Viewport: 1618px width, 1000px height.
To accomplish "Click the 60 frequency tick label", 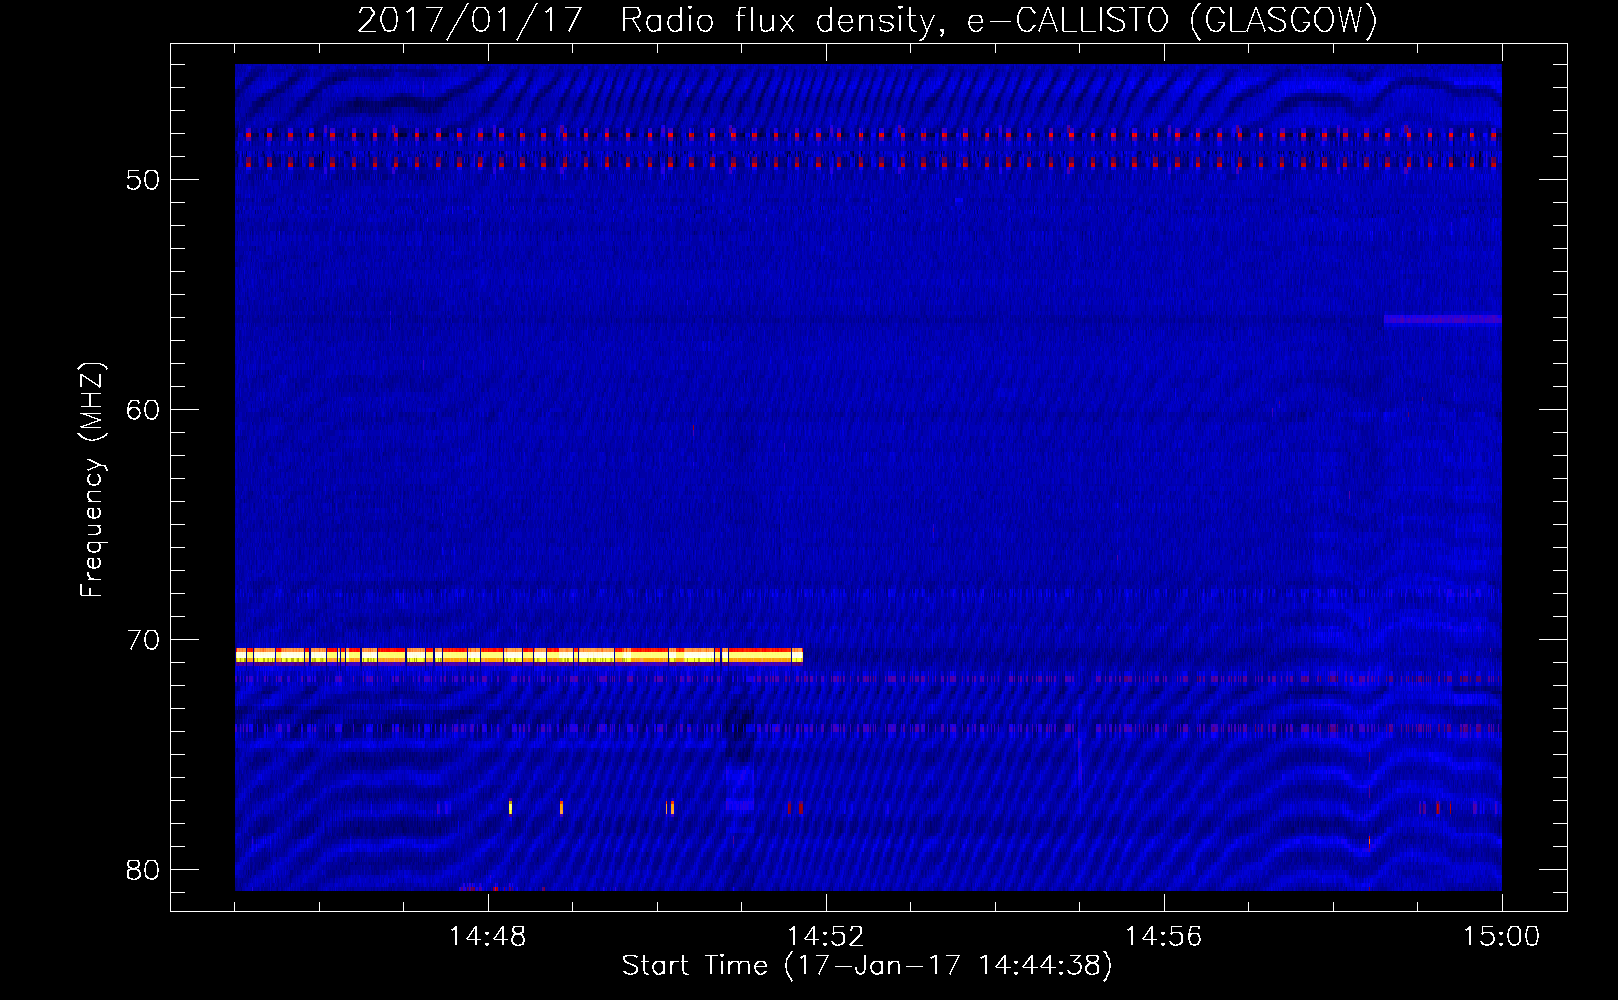I will tap(143, 410).
